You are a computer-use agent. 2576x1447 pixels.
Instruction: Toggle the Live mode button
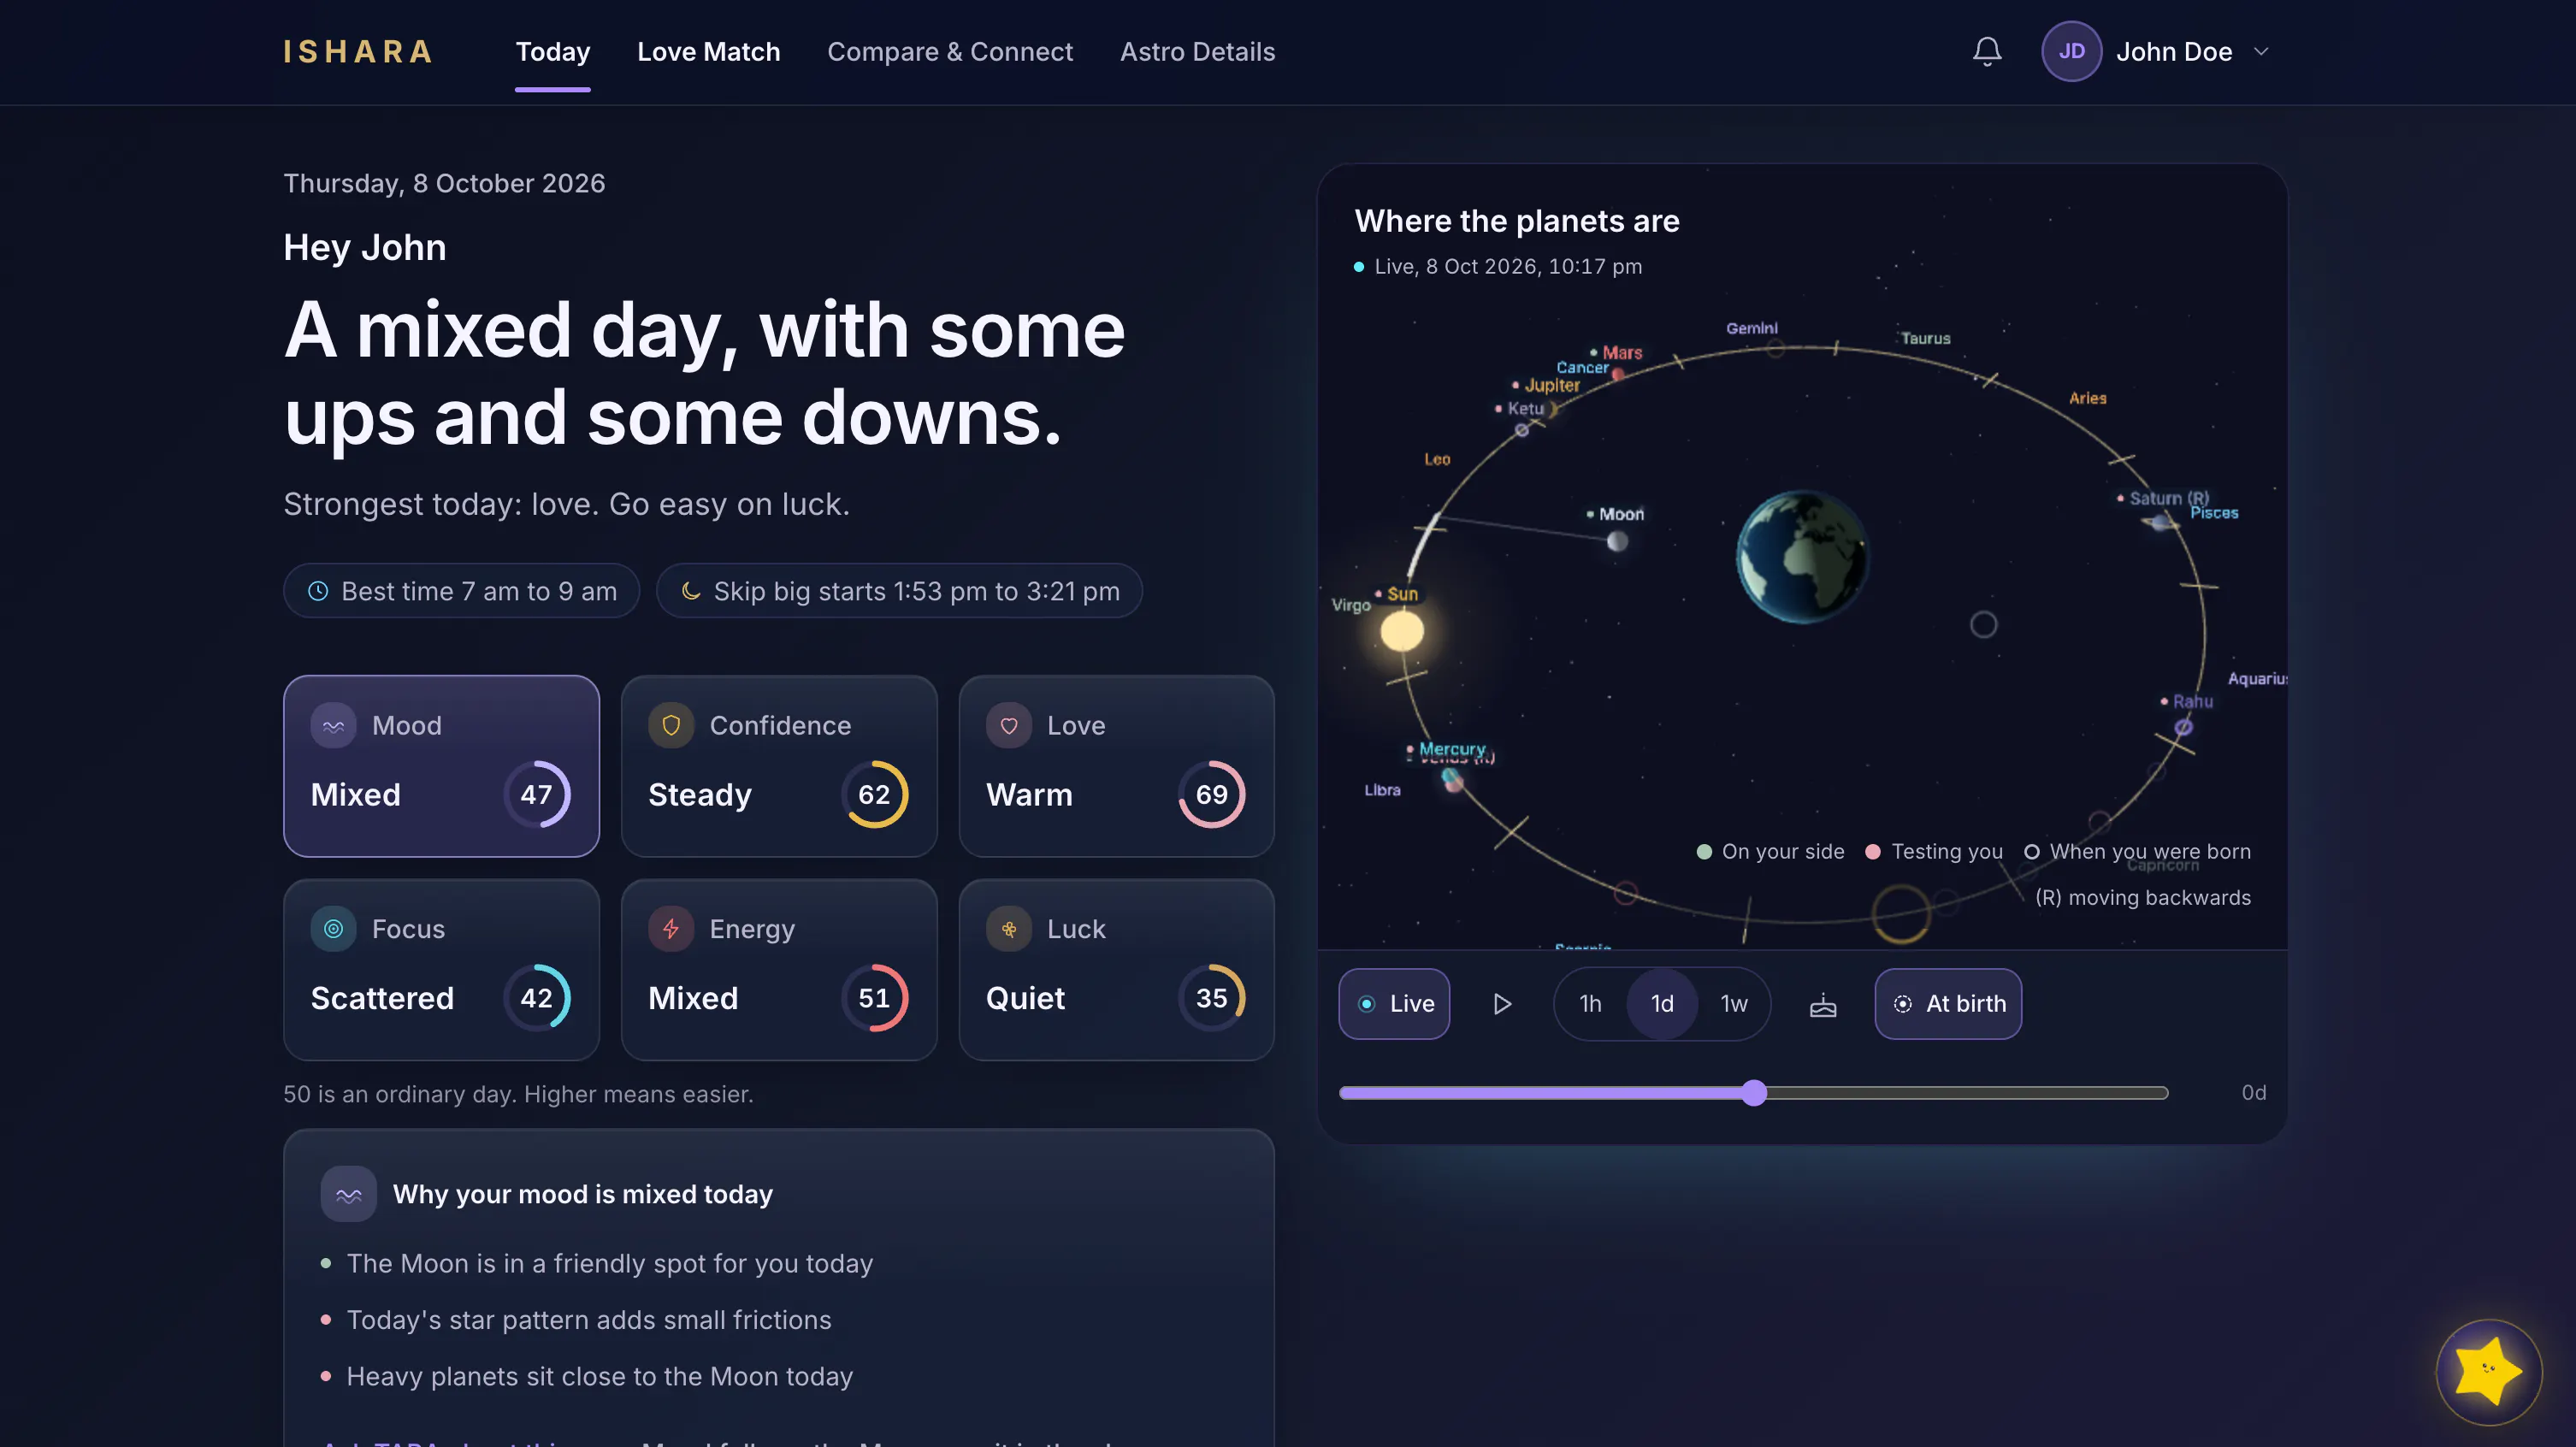[x=1394, y=1003]
